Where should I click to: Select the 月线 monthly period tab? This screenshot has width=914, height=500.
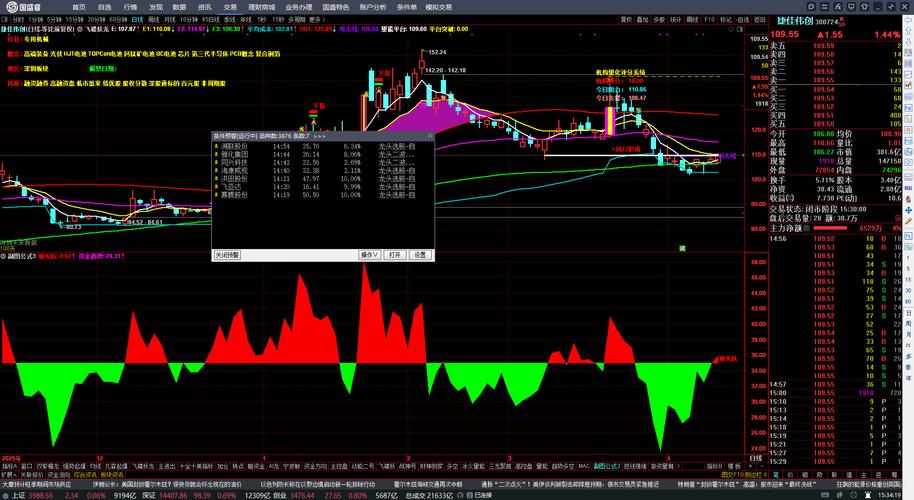coord(170,19)
